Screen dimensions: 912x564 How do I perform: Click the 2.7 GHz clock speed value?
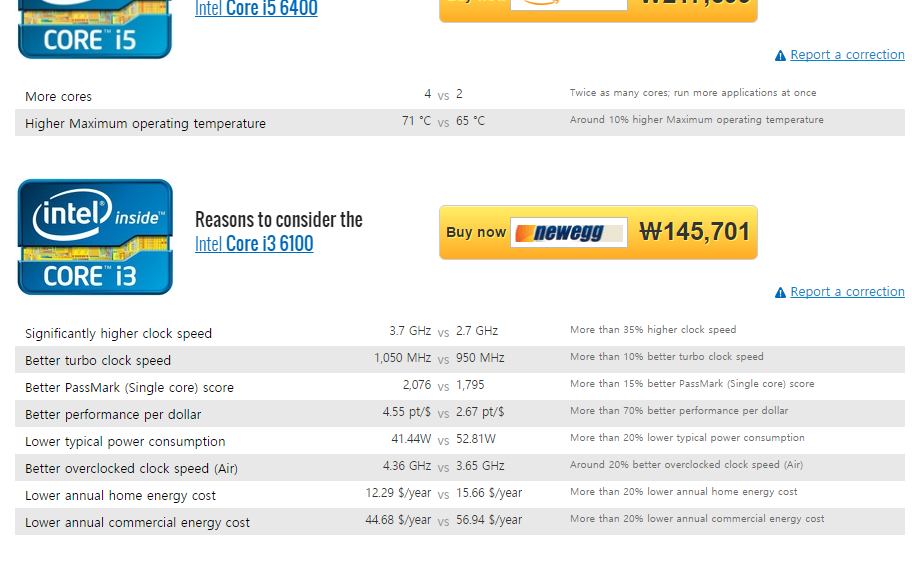coord(477,331)
